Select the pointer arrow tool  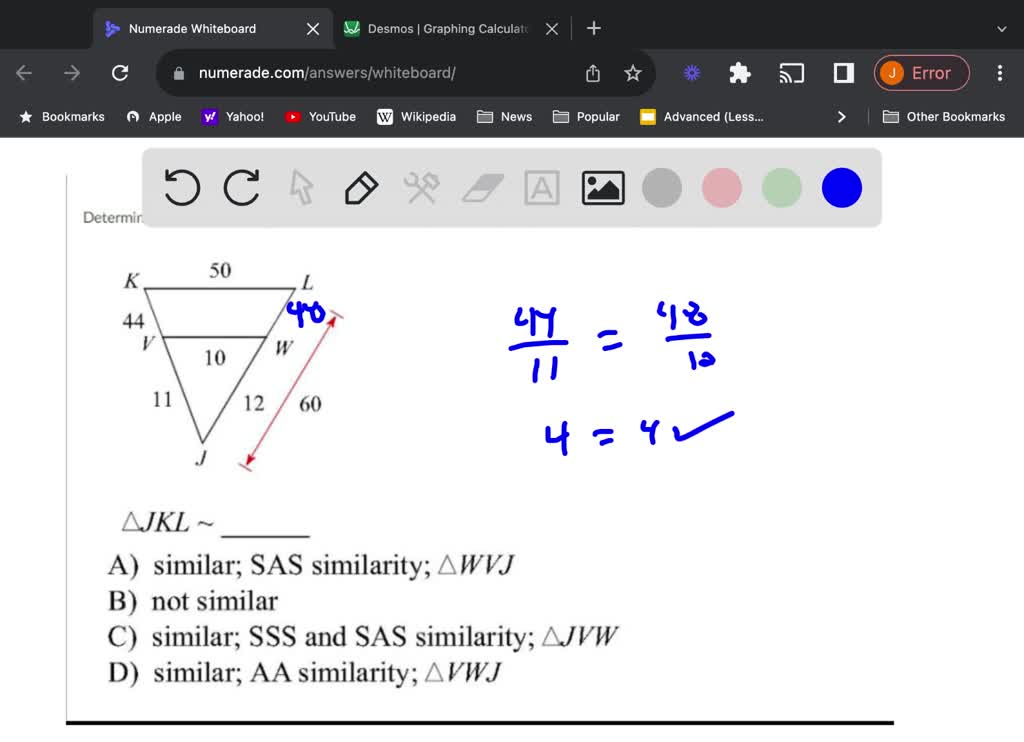click(x=301, y=187)
